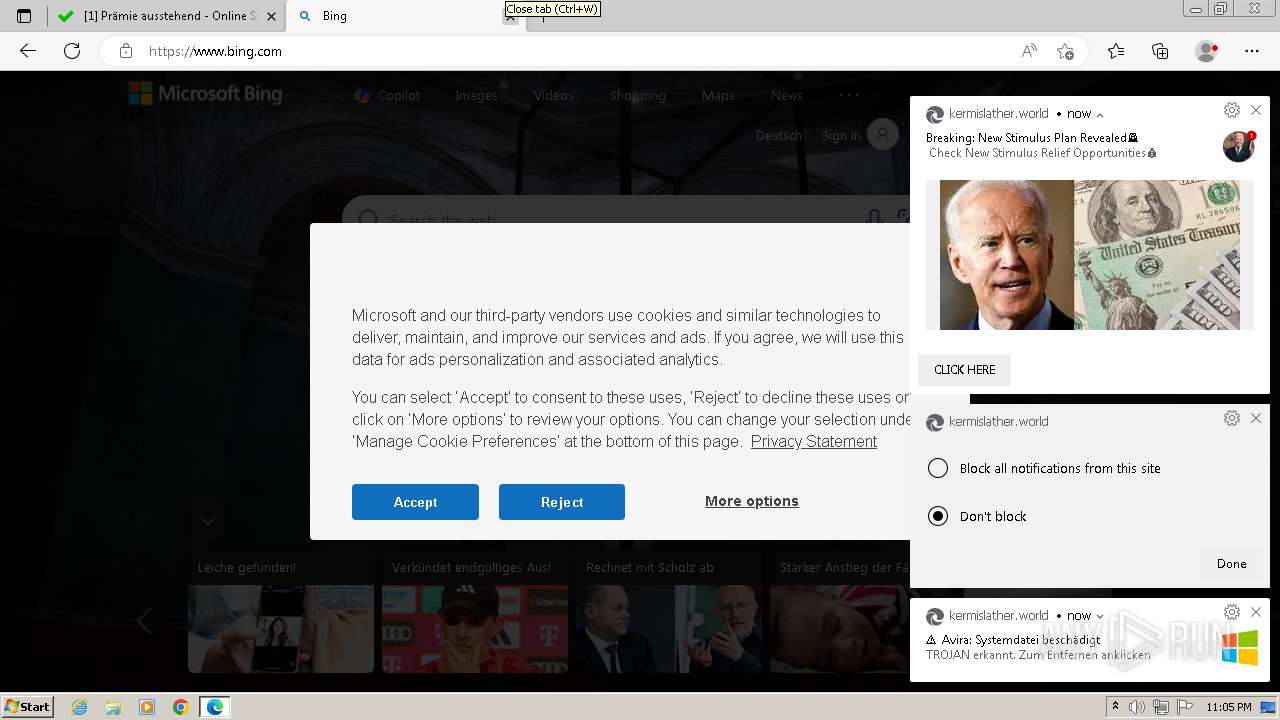1280x720 pixels.
Task: Close the notification settings panel
Action: click(1256, 418)
